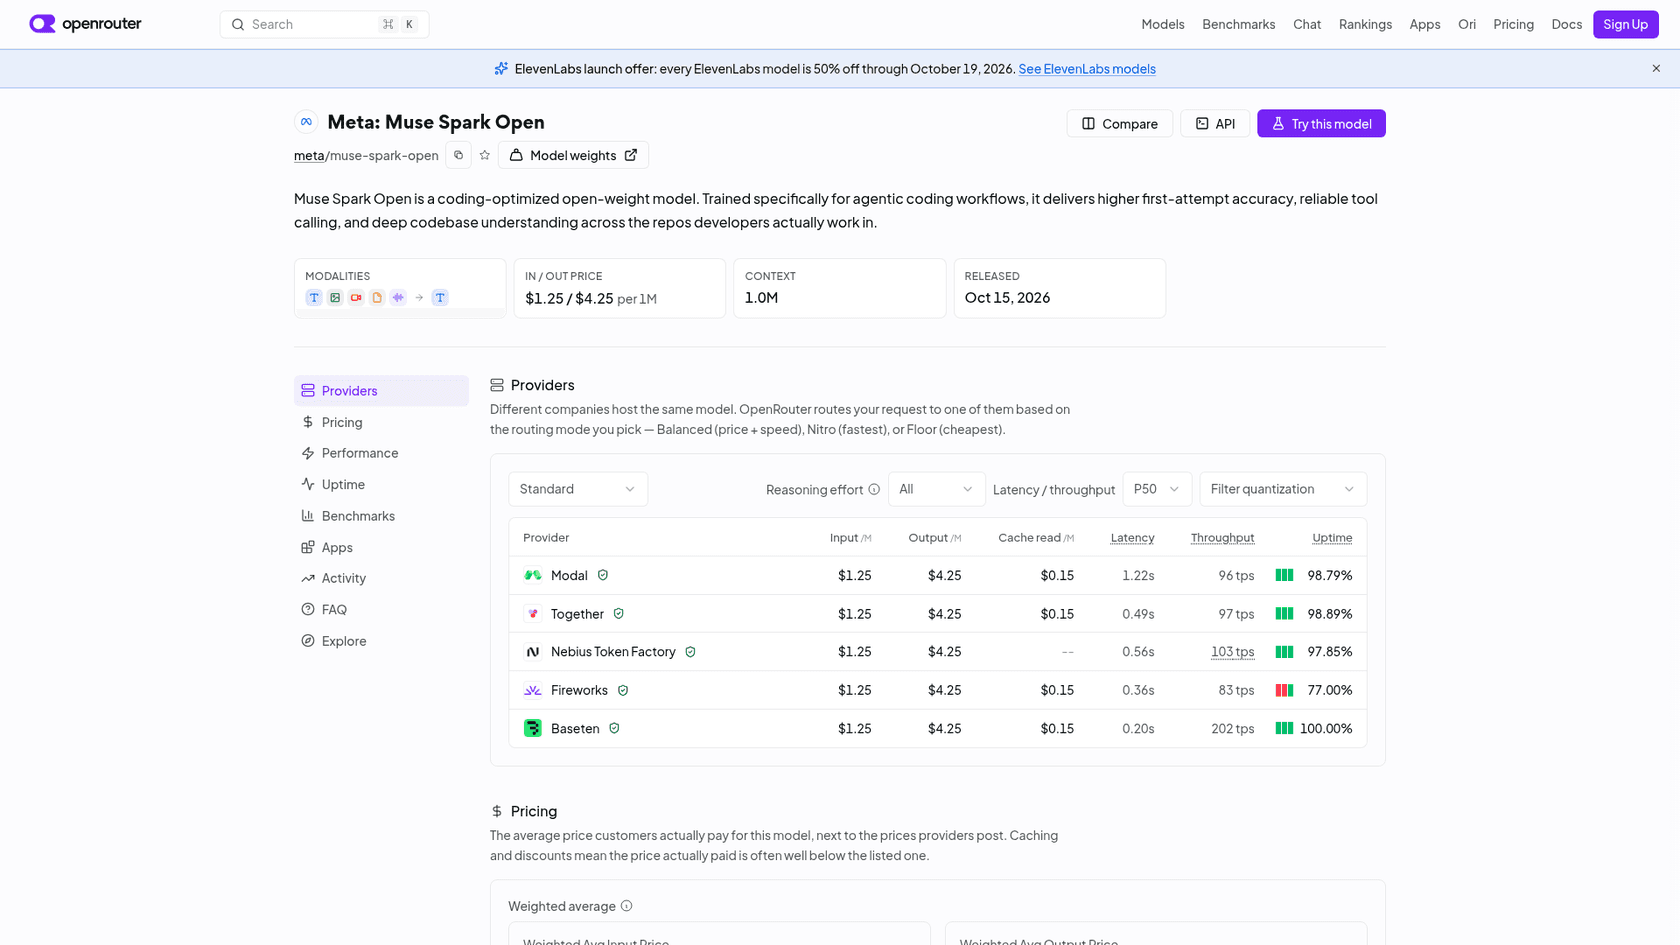
Task: Sort by the Throughput column header
Action: coord(1222,538)
